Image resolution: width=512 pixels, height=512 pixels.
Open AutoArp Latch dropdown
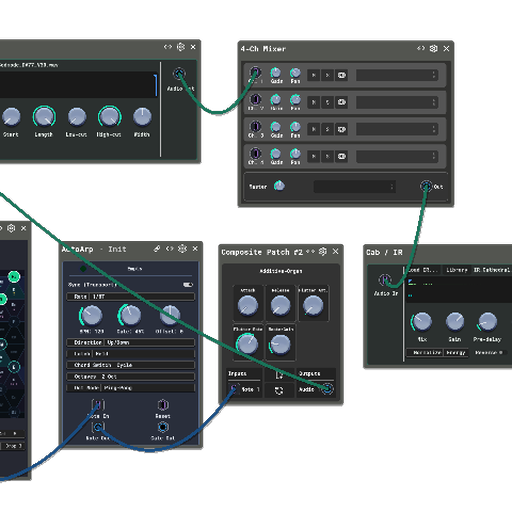coord(131,354)
